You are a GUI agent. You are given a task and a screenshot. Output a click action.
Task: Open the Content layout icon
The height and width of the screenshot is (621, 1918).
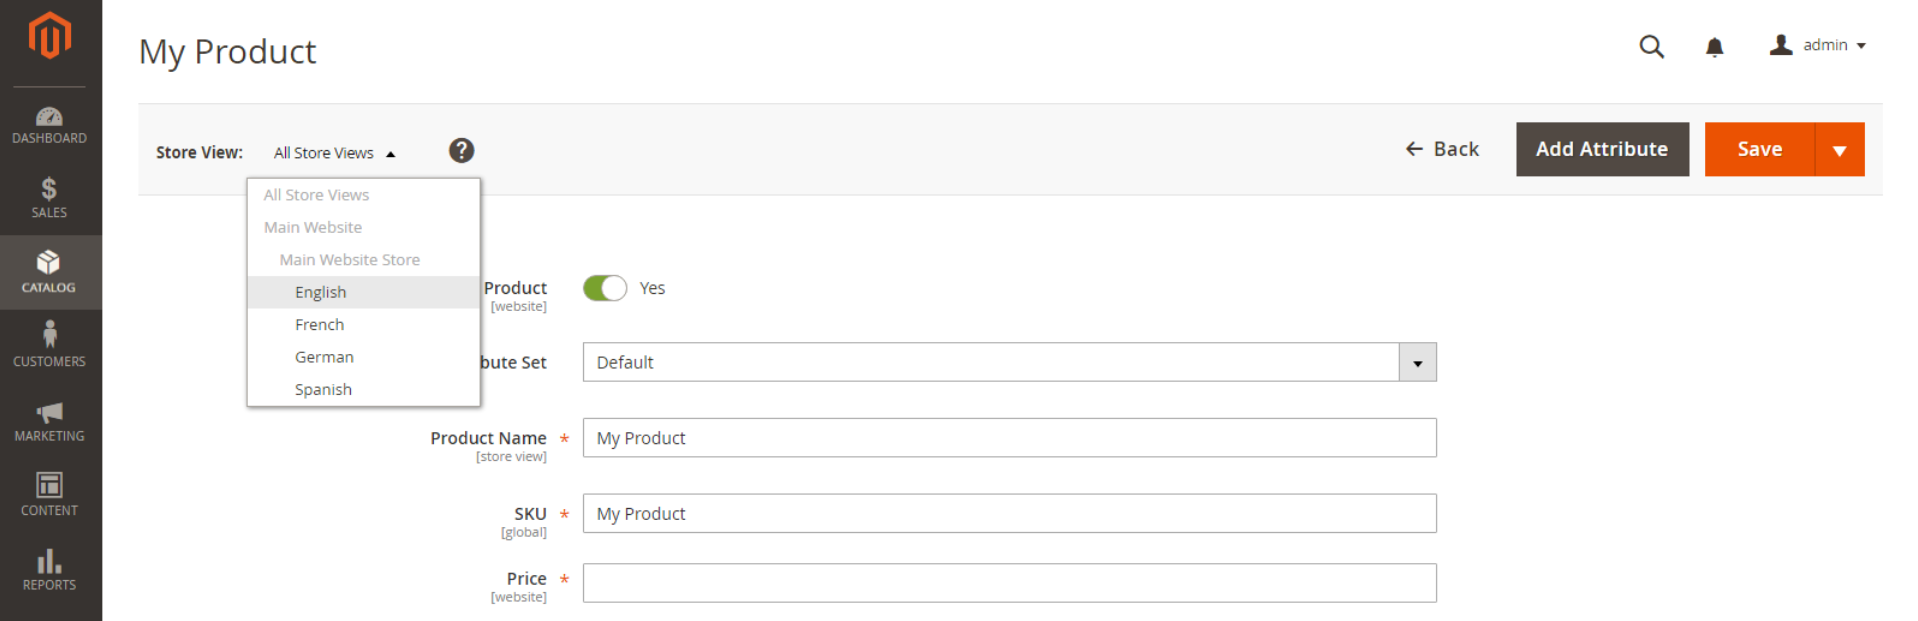pos(49,485)
